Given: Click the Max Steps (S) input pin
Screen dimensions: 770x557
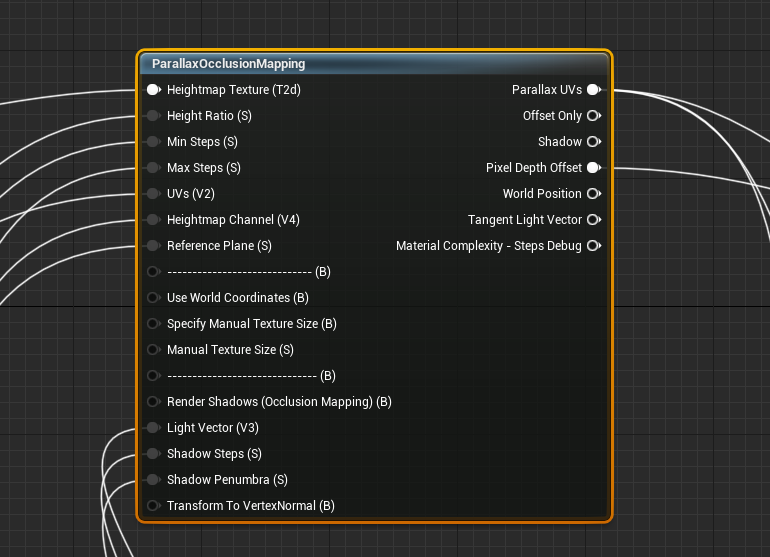Looking at the screenshot, I should pos(153,168).
